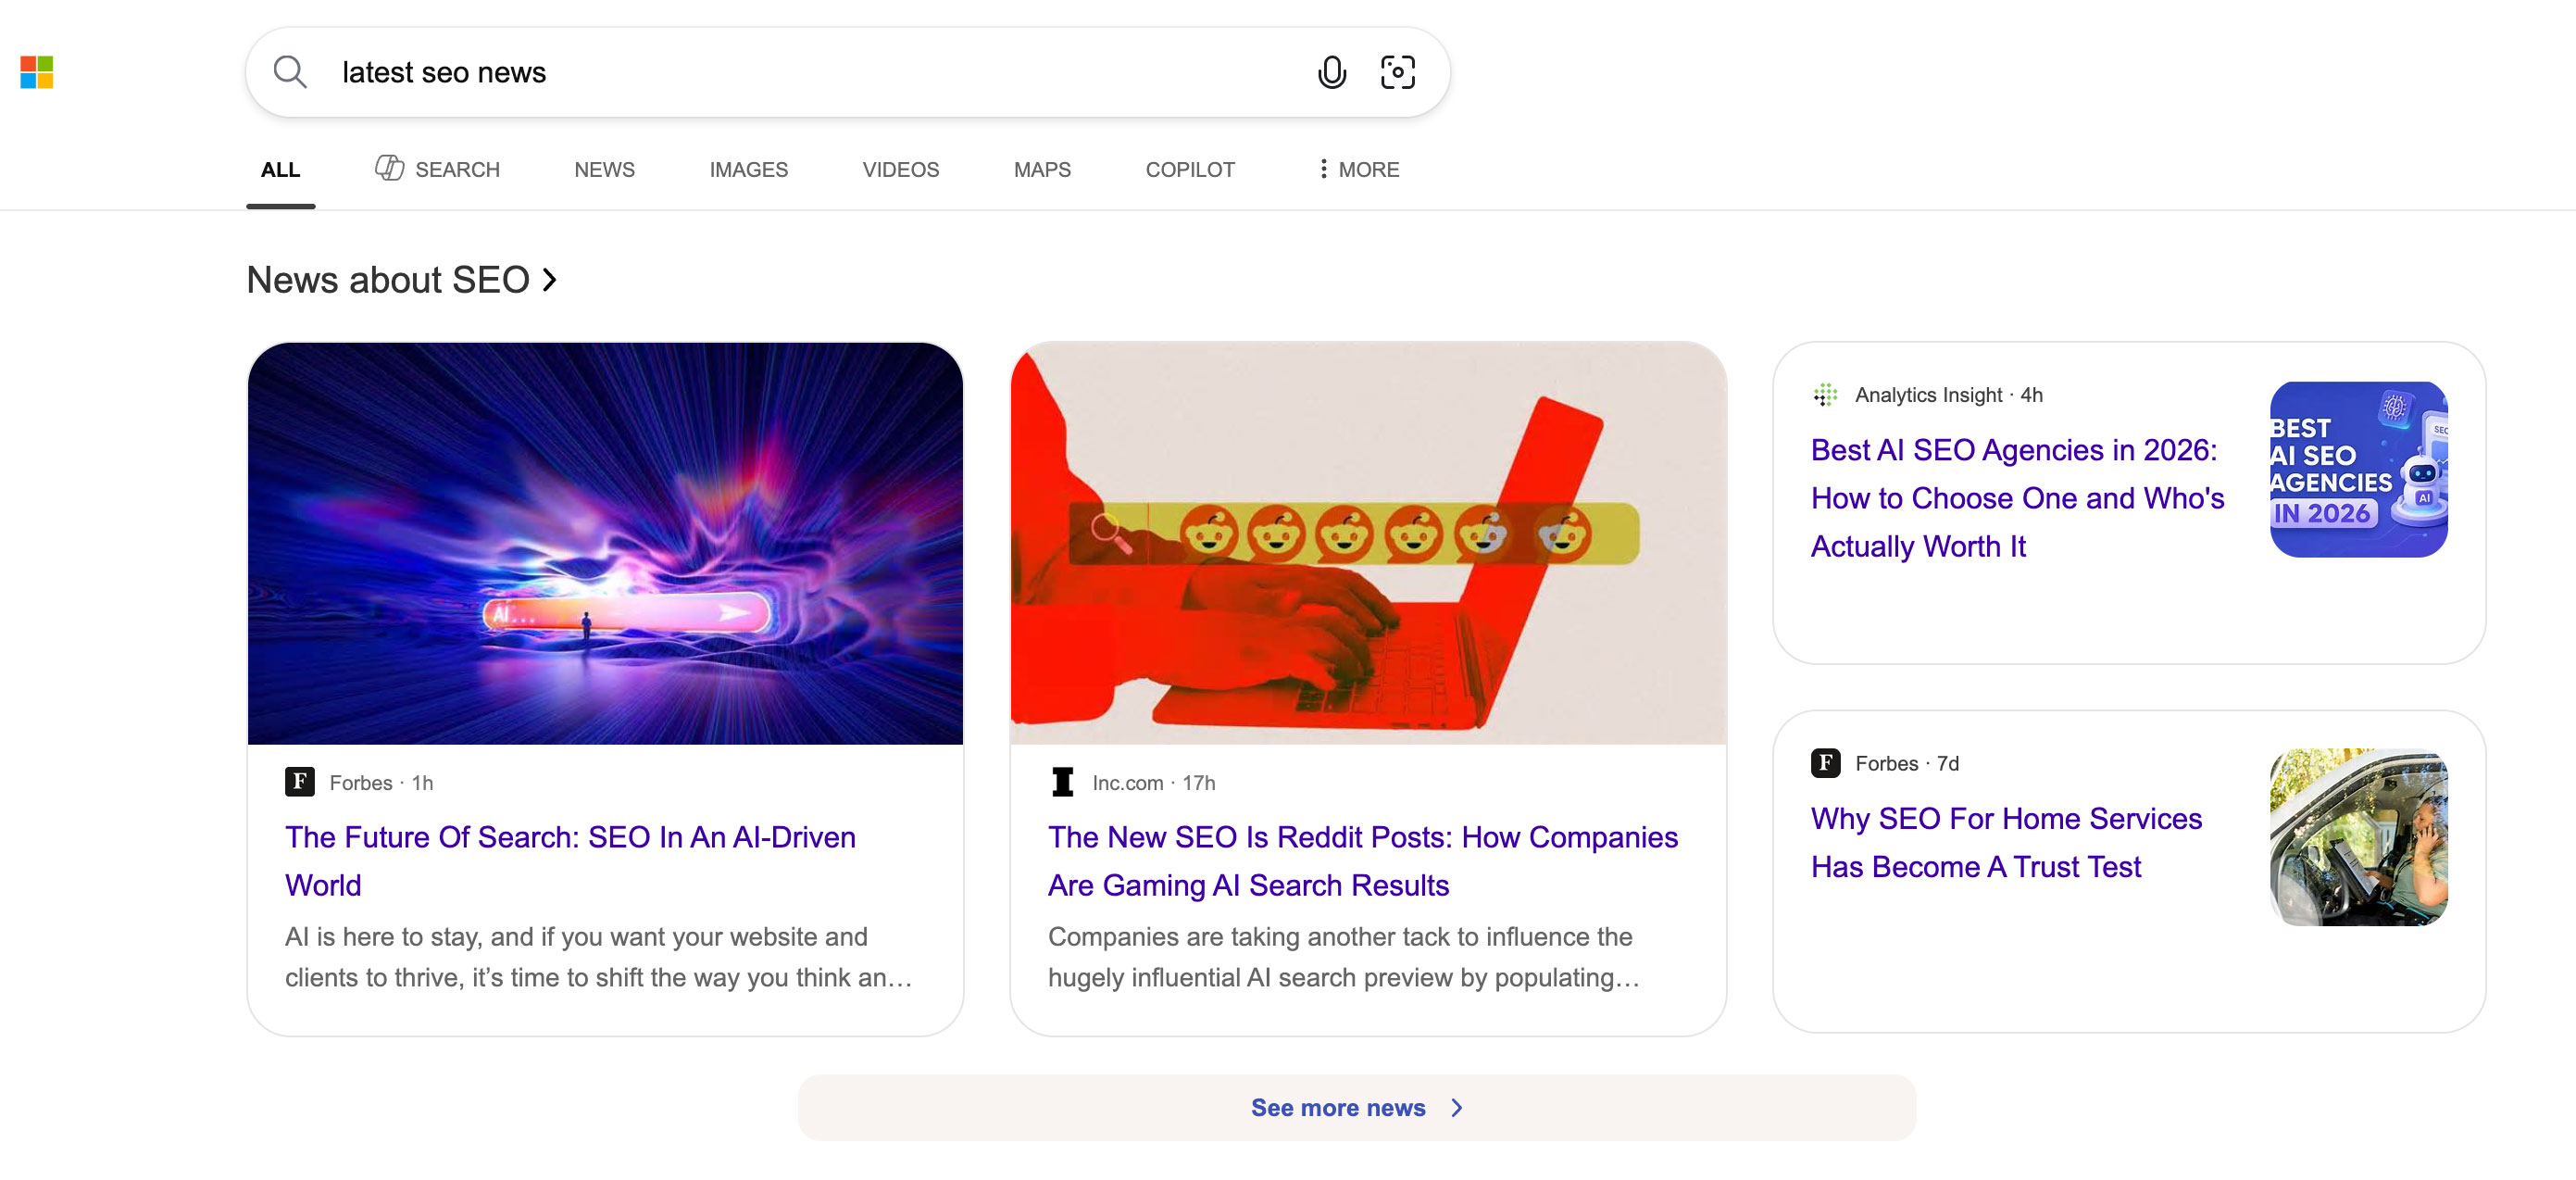Click the See more news button
Viewport: 2576px width, 1180px height.
1356,1108
